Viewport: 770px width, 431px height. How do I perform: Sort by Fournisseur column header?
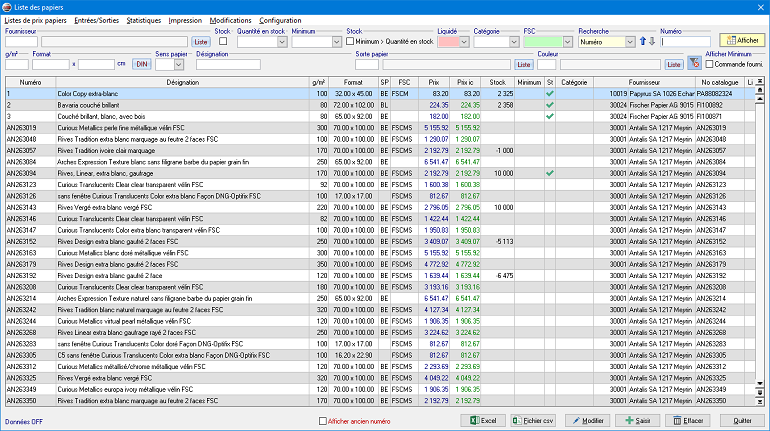[x=644, y=82]
